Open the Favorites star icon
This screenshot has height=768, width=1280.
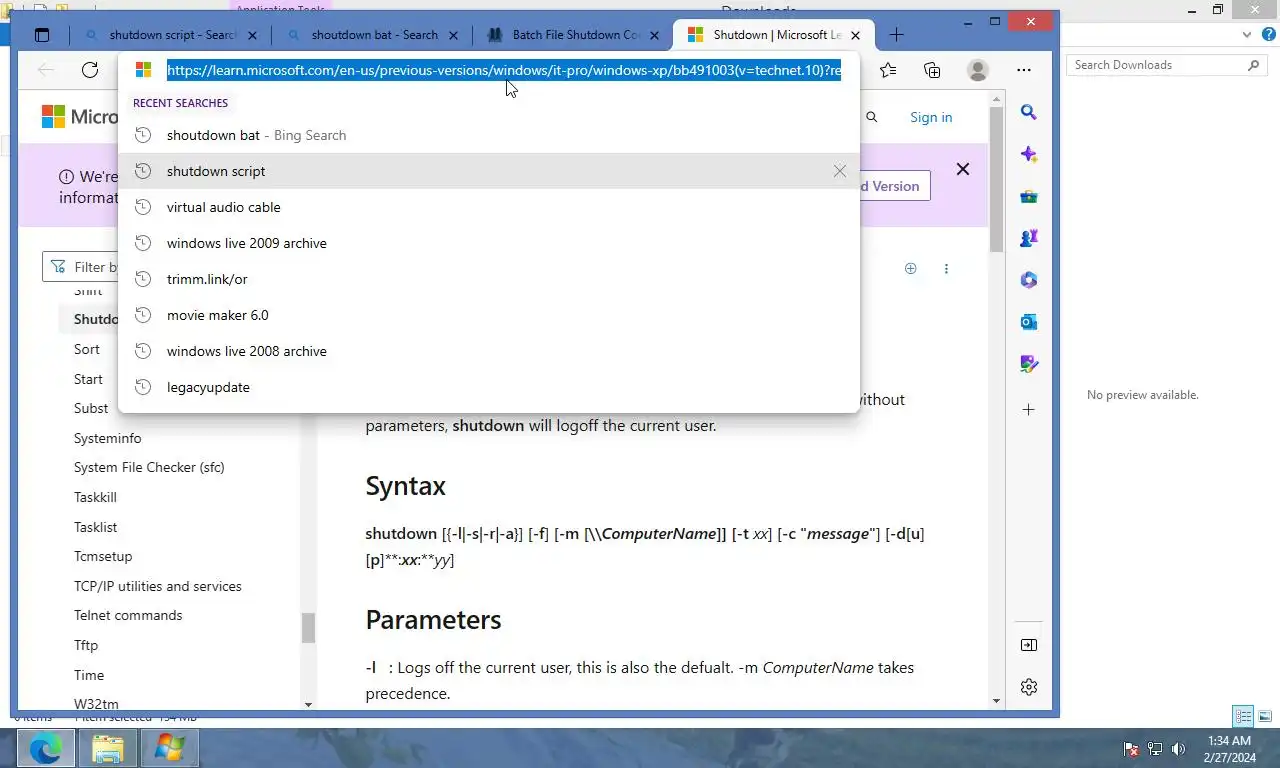(888, 70)
